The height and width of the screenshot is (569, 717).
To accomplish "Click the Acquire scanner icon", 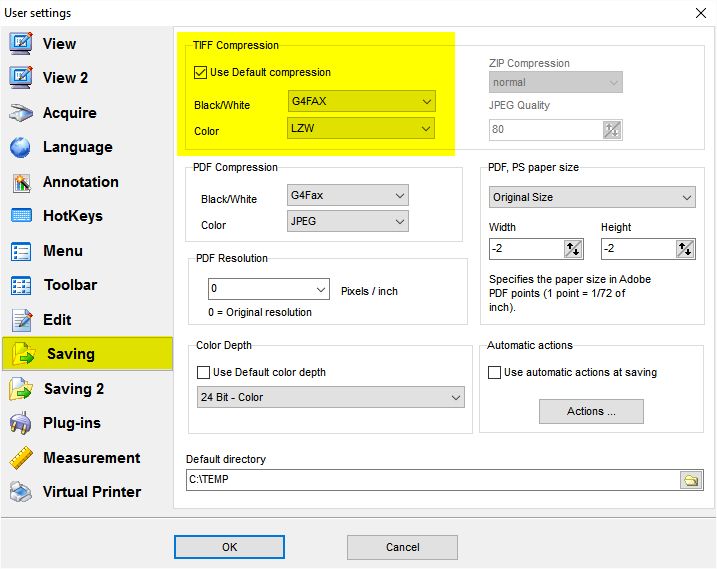I will 21,113.
